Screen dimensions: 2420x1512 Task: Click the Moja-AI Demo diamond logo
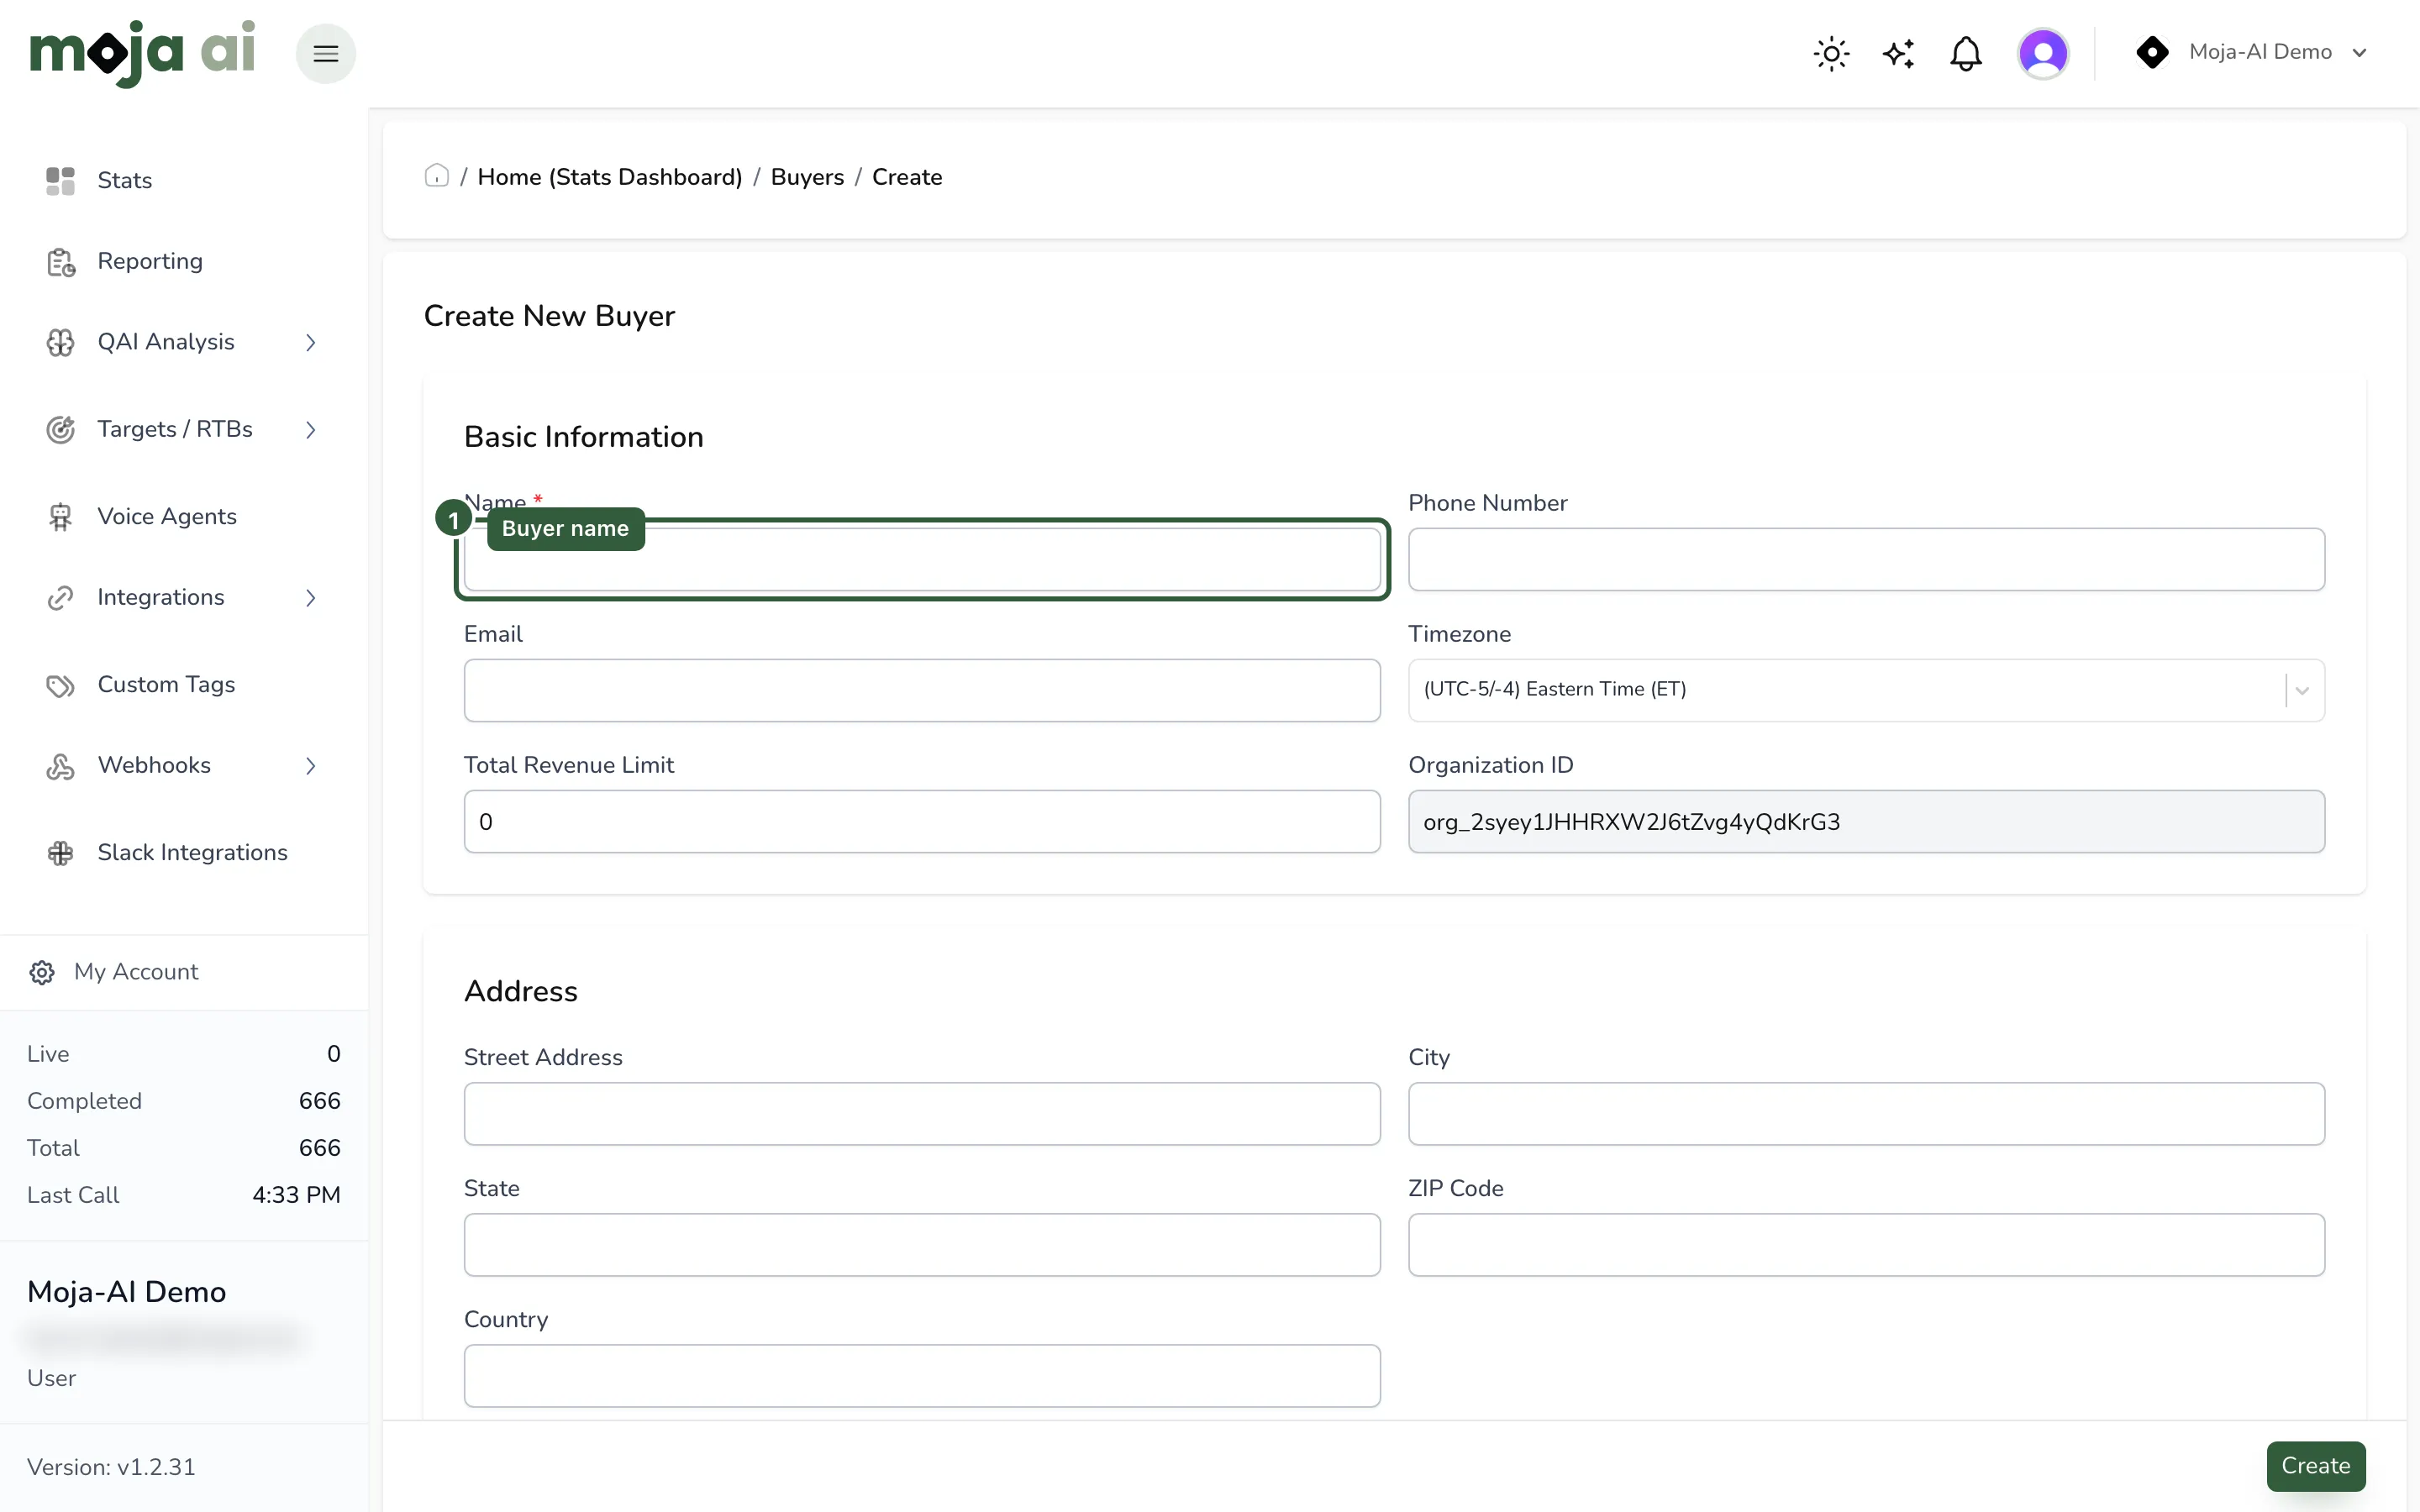2152,52
